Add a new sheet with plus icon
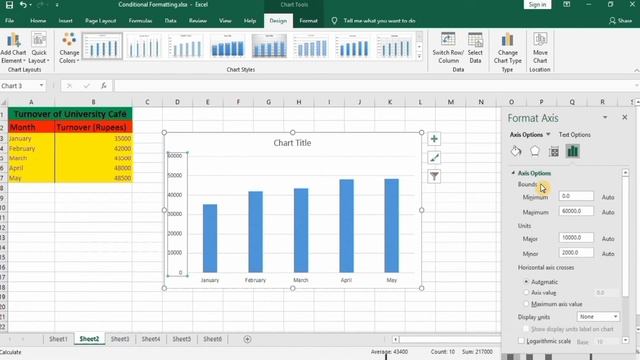The image size is (640, 360). point(247,339)
